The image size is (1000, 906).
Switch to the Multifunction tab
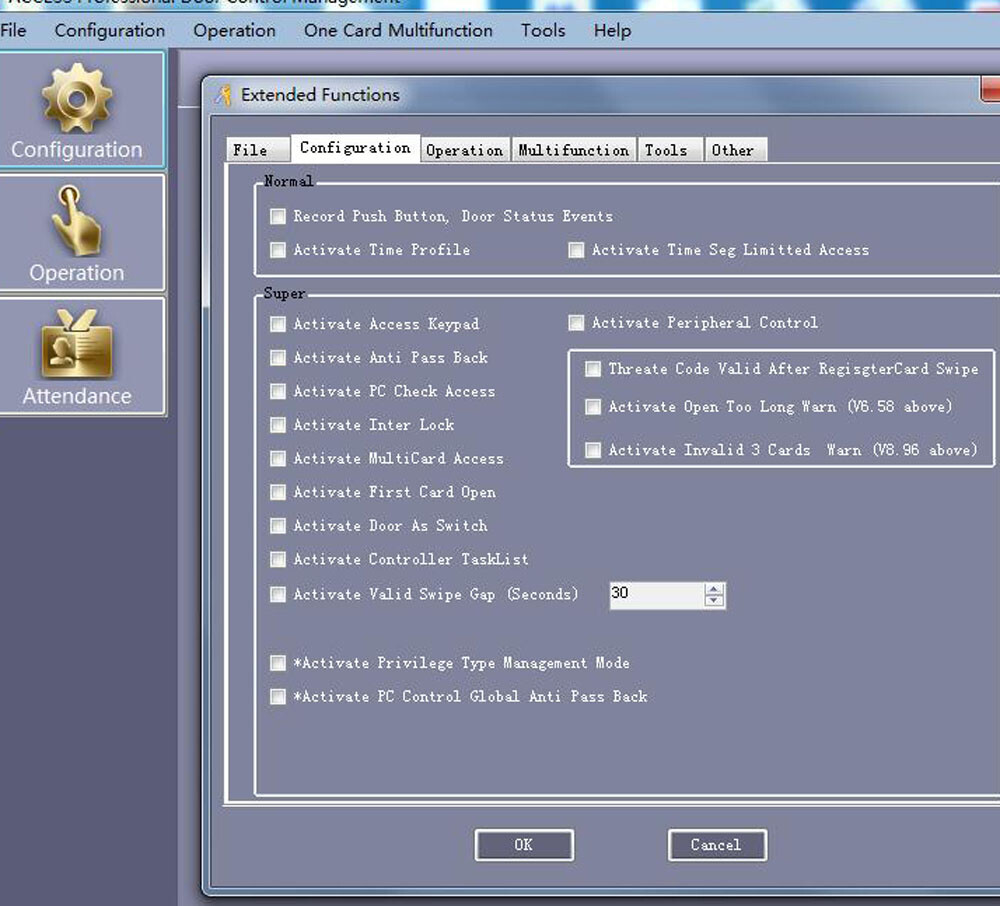coord(573,150)
